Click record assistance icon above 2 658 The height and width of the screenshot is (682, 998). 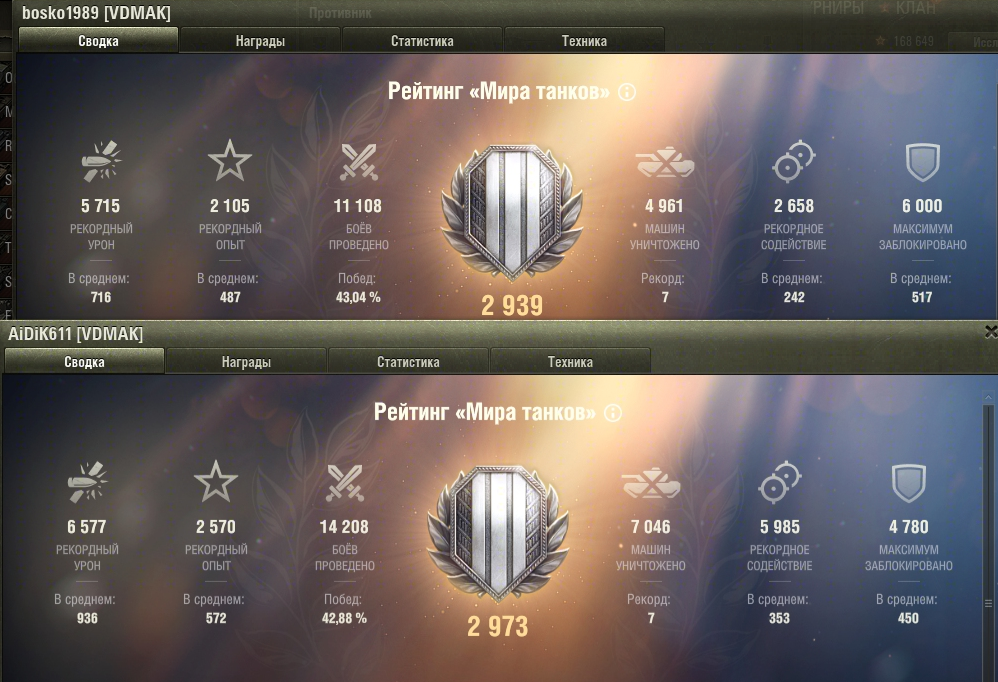794,162
